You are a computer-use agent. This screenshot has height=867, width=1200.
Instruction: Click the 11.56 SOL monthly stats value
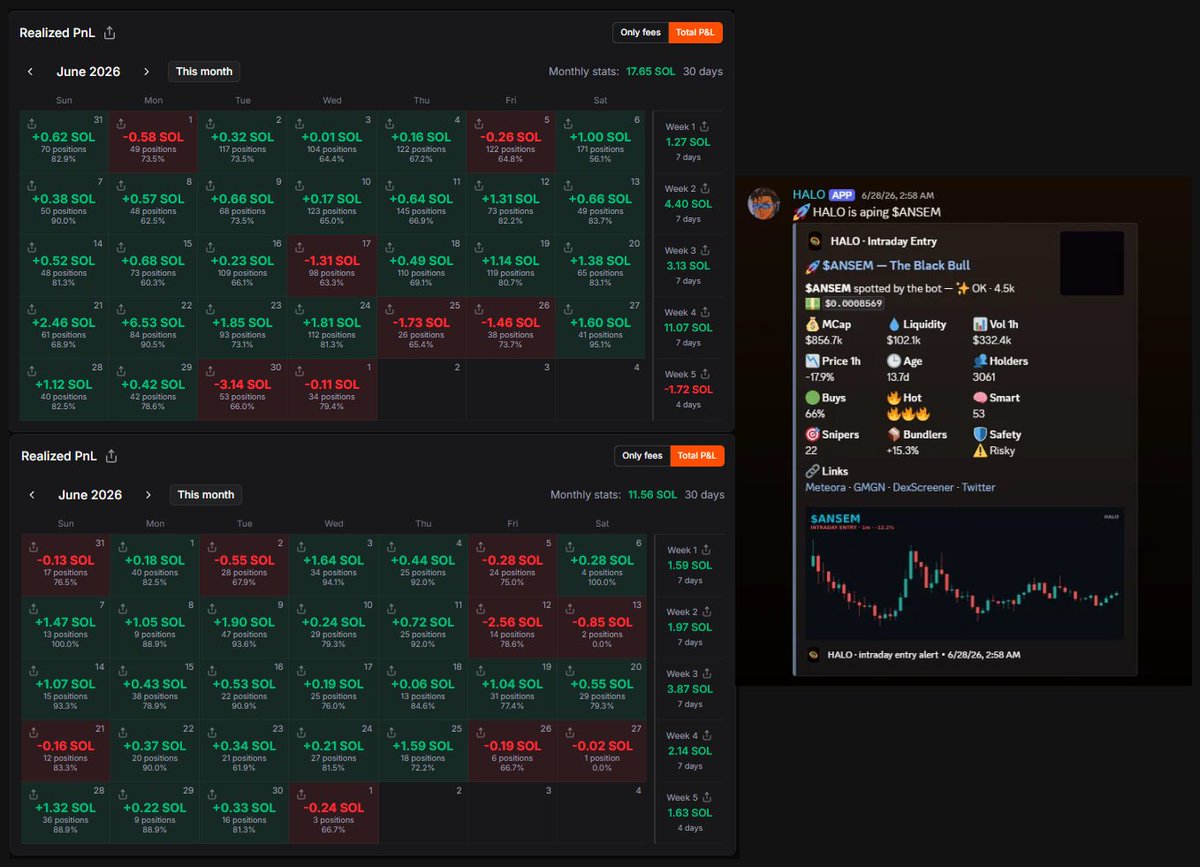(653, 495)
